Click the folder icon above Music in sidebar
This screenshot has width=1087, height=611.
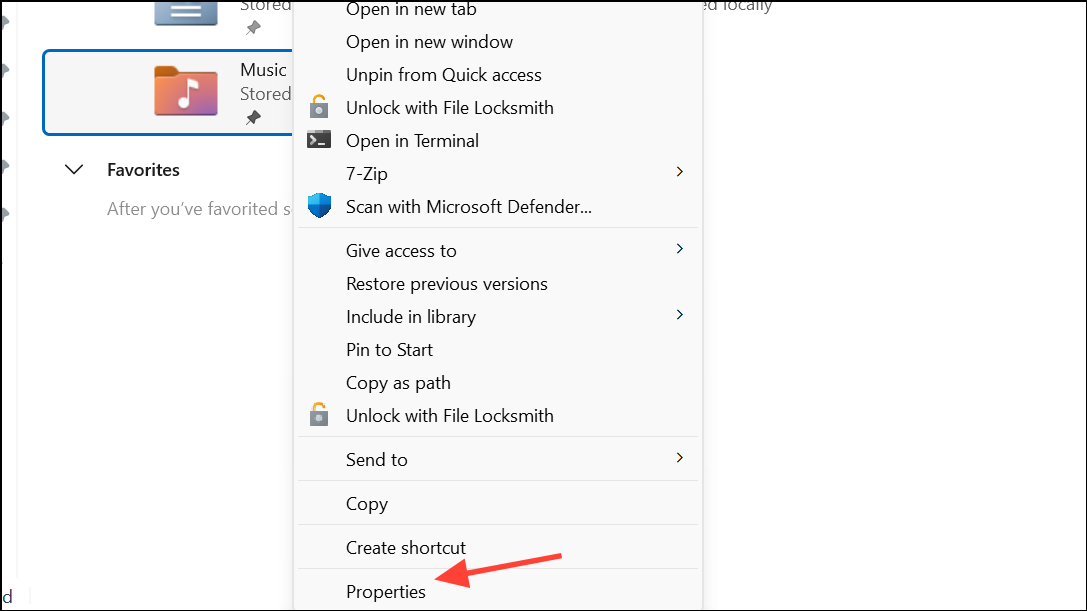click(185, 13)
